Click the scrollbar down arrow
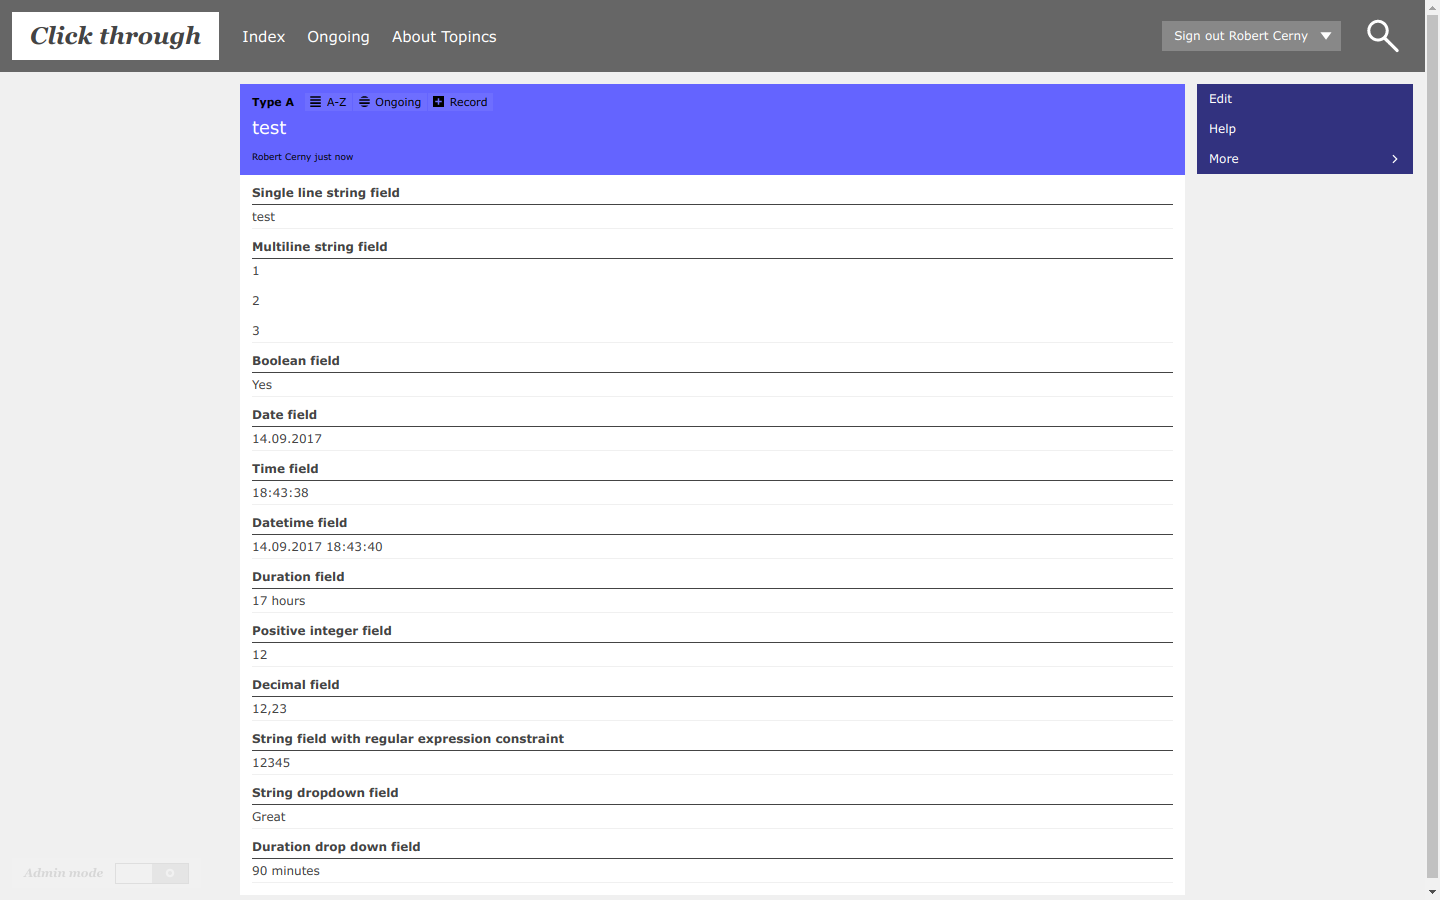The height and width of the screenshot is (900, 1440). 1432,891
